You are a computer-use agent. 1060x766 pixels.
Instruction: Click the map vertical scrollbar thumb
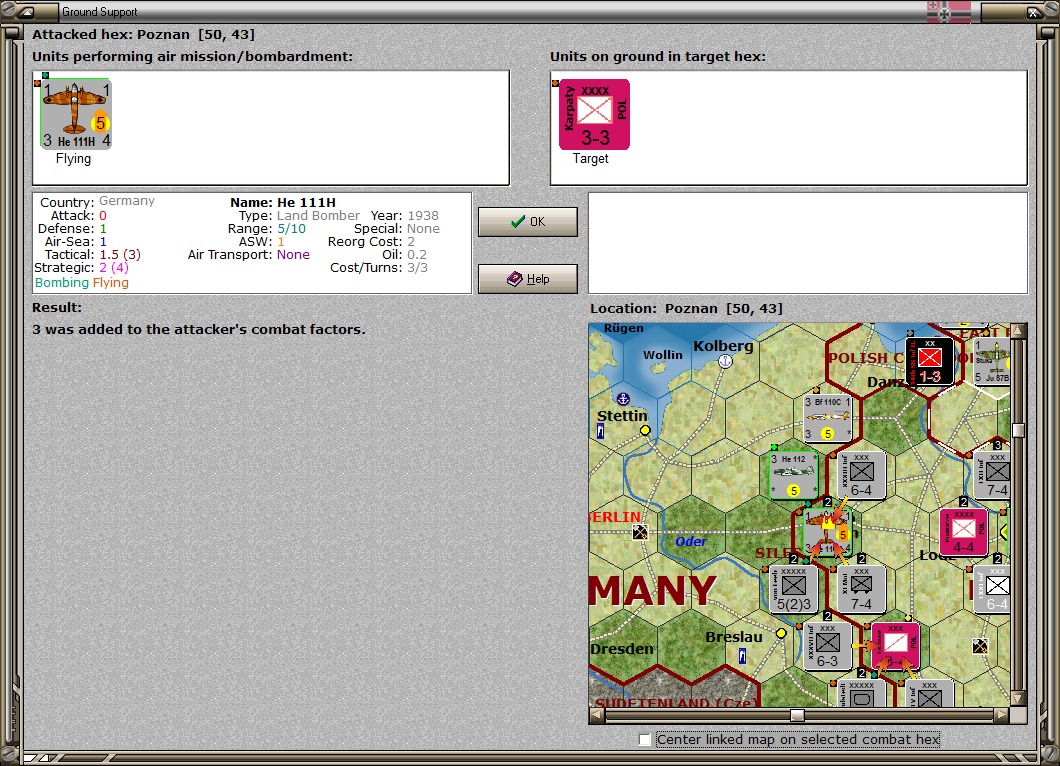(1017, 430)
